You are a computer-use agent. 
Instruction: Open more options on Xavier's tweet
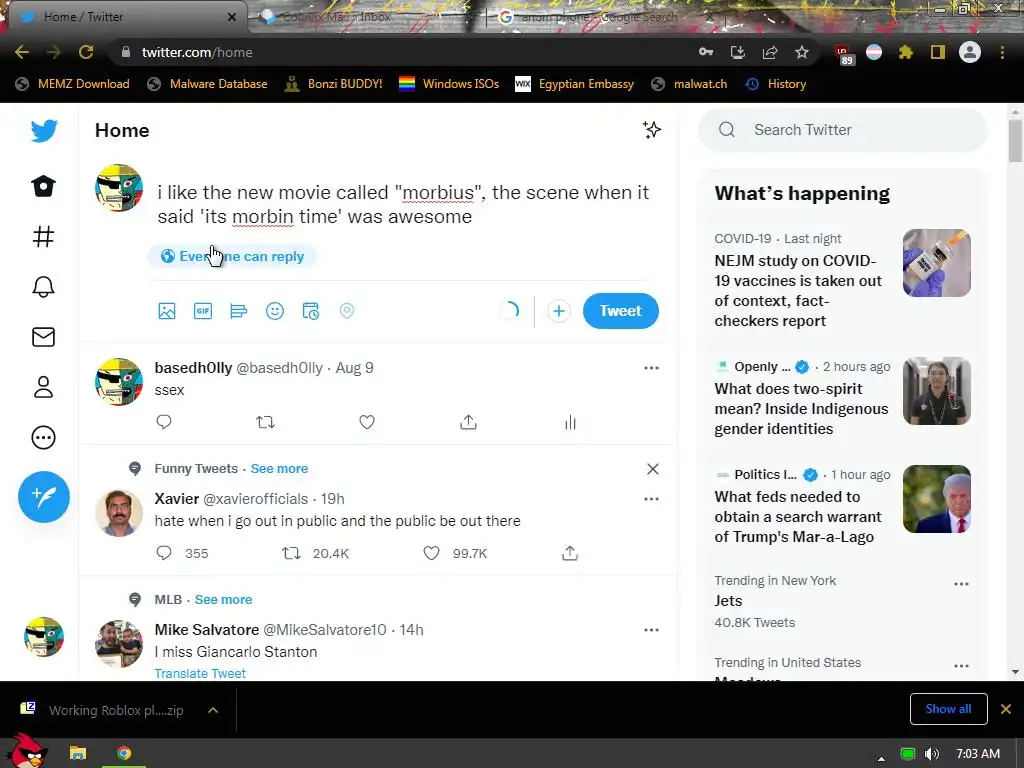point(651,499)
